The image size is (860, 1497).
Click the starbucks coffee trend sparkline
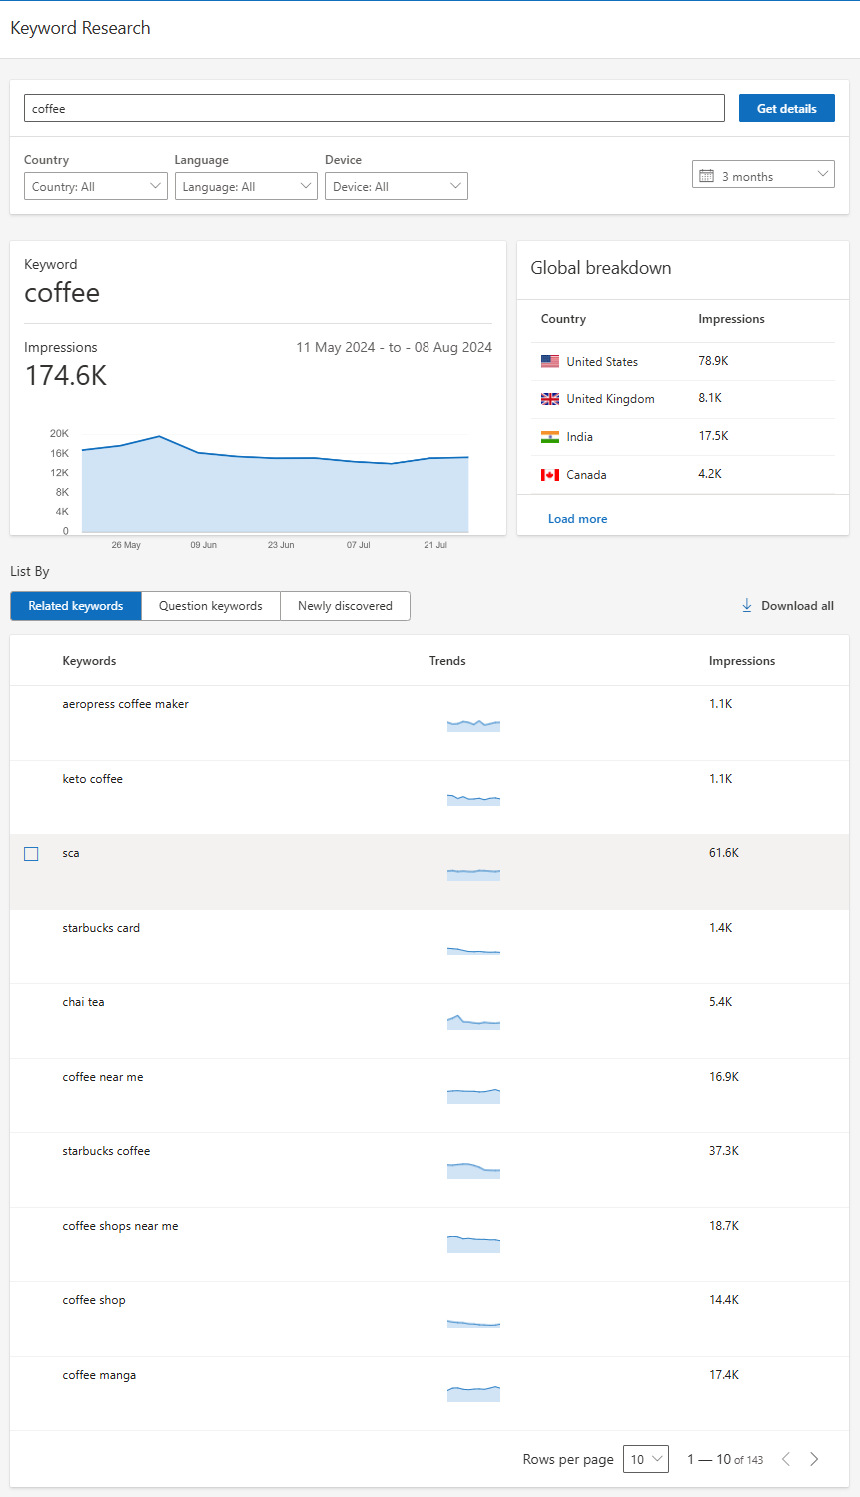point(473,1169)
